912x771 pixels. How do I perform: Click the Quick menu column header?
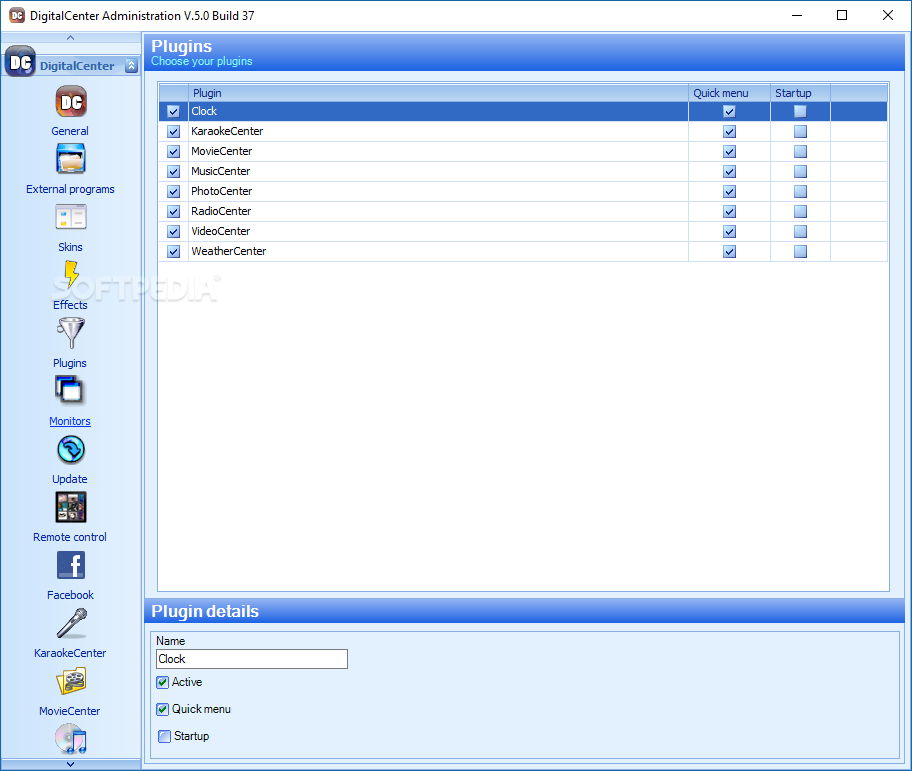pyautogui.click(x=729, y=93)
